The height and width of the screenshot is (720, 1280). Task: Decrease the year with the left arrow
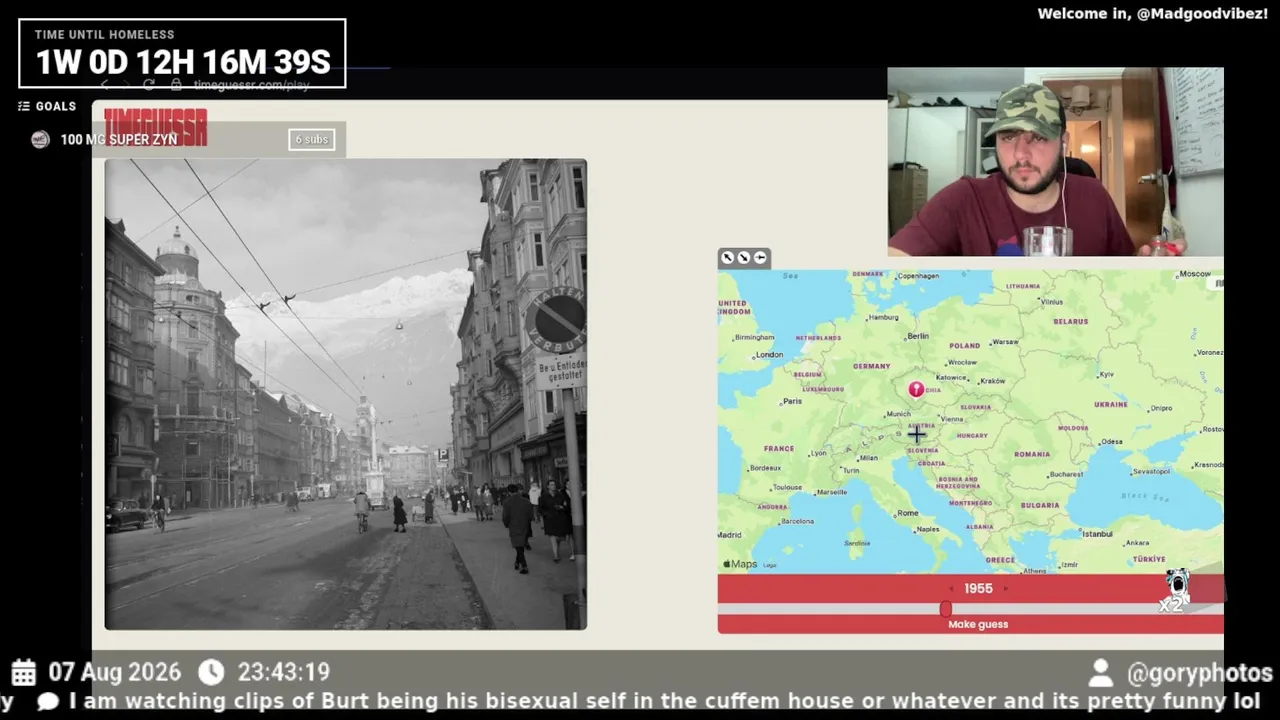click(951, 589)
